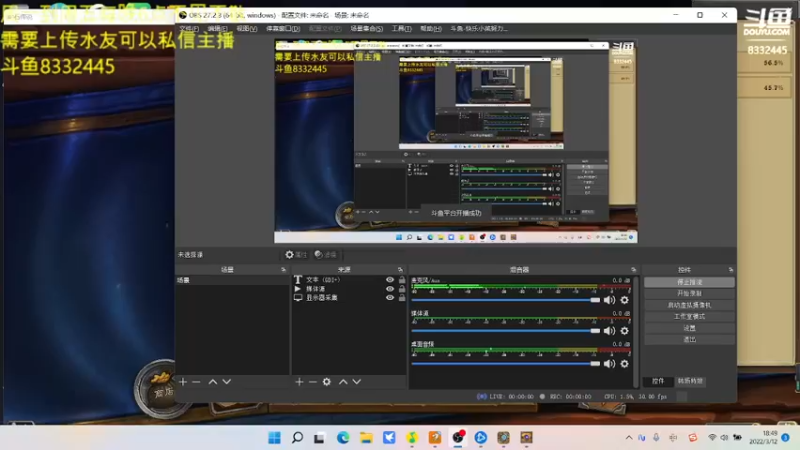Screen dimensions: 800x450
Task: Click the 退出 button in controls
Action: [689, 339]
